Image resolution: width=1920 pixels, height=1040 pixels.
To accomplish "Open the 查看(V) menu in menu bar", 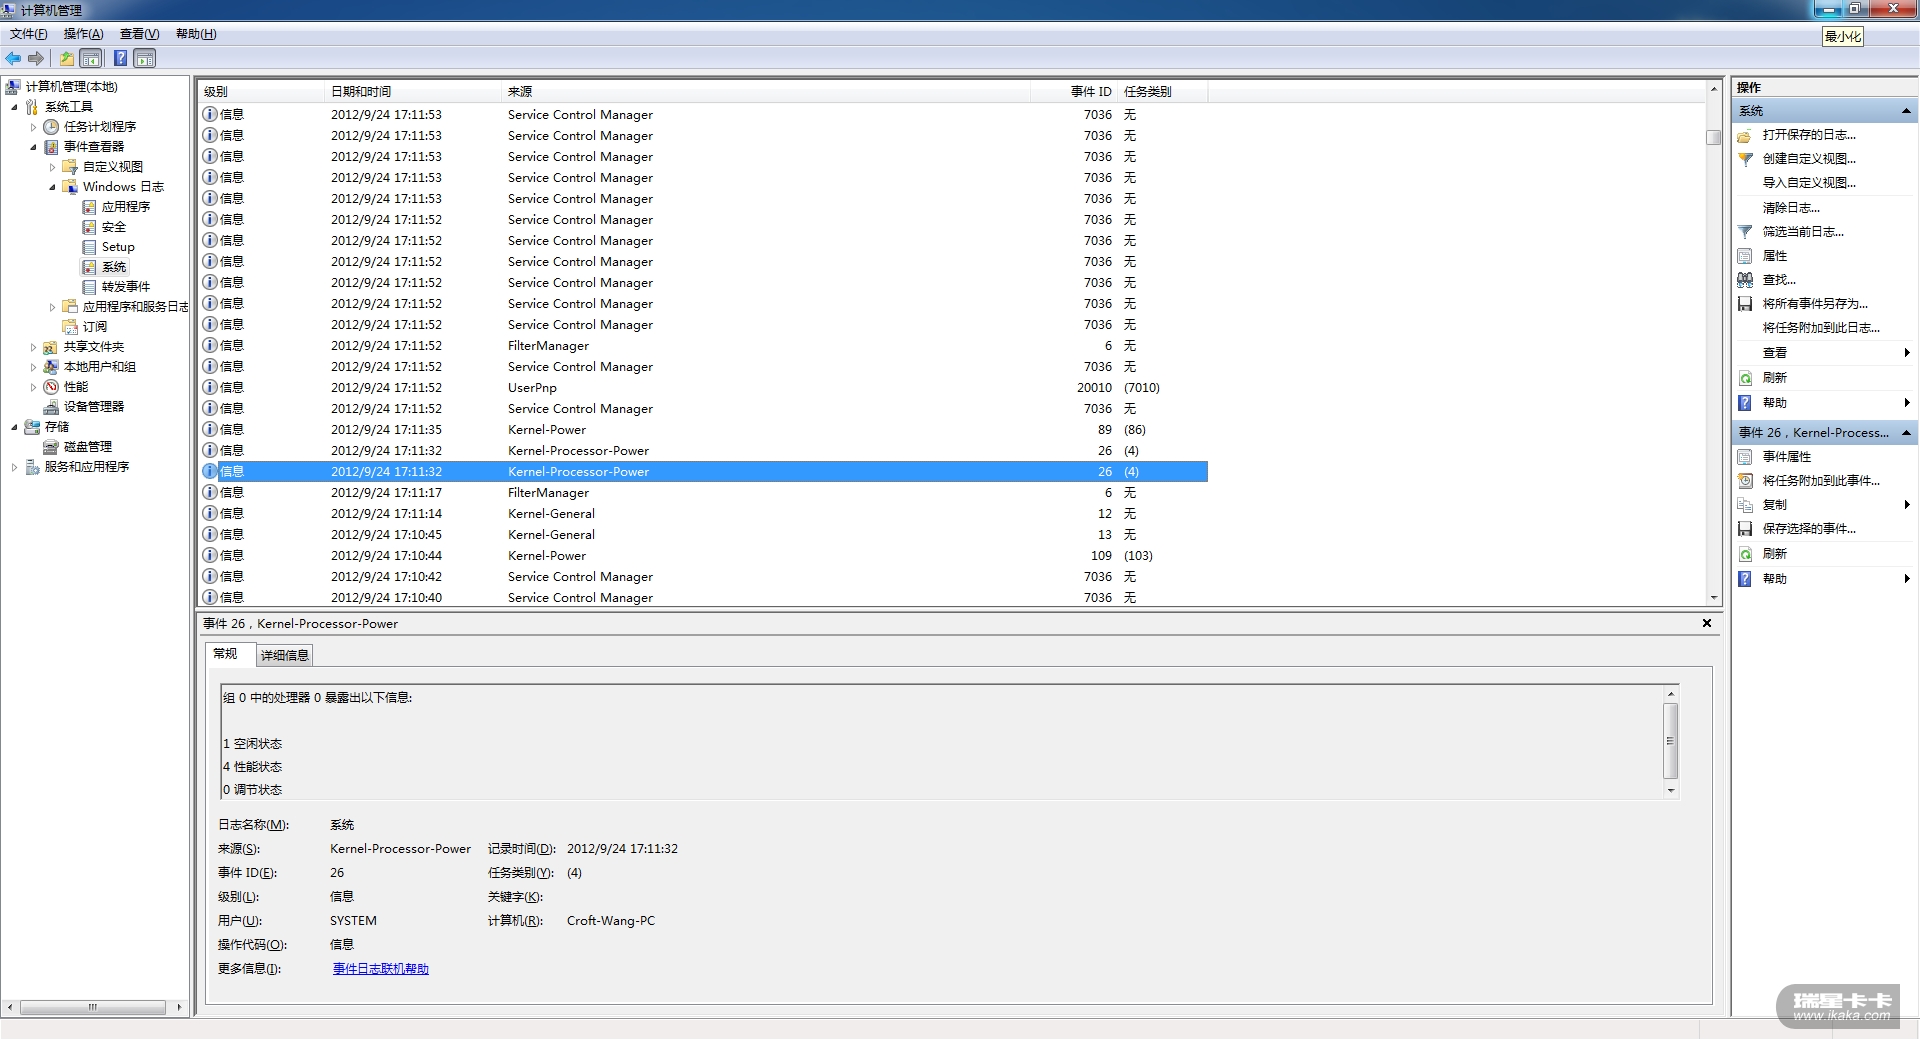I will (x=140, y=34).
